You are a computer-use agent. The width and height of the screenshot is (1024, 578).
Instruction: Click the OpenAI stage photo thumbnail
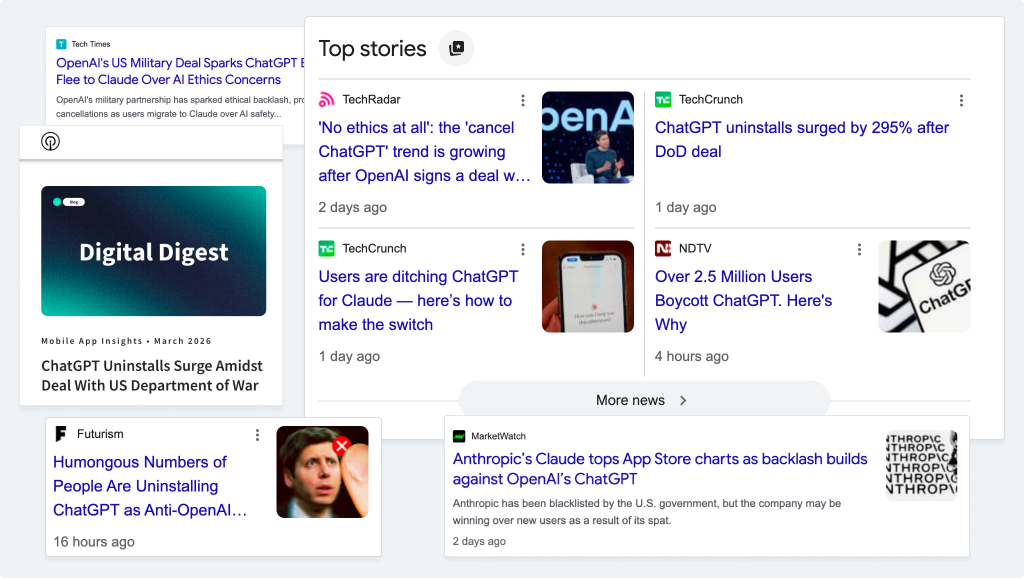coord(588,137)
